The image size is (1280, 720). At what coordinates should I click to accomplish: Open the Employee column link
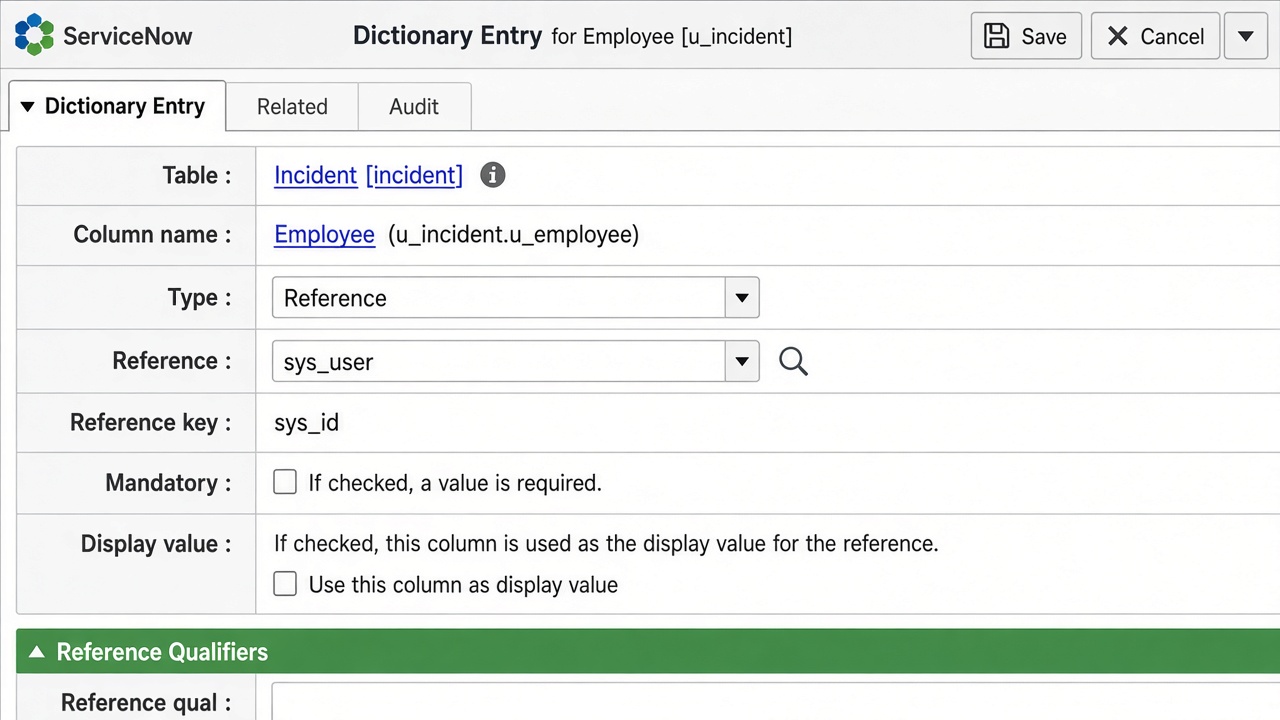pos(324,234)
